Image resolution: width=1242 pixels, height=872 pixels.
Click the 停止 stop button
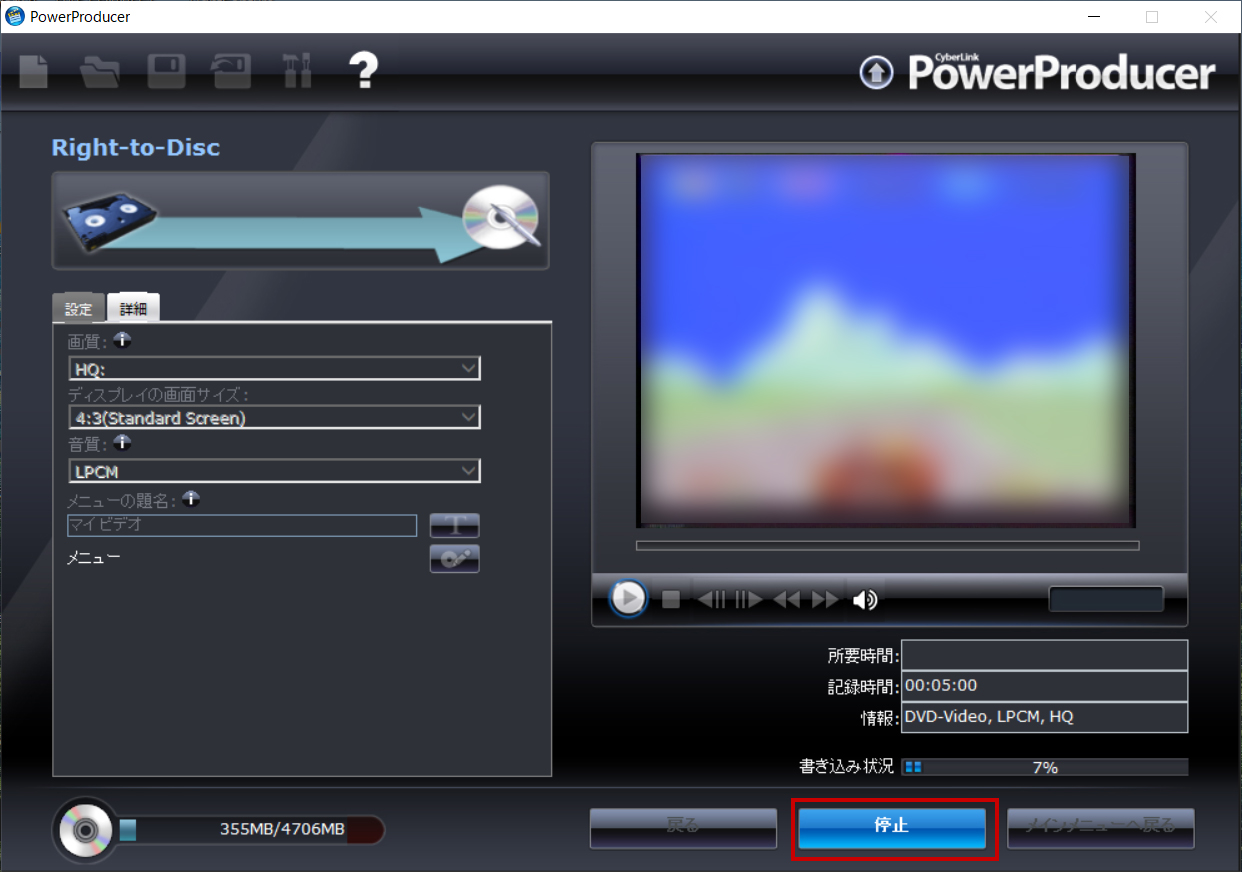tap(892, 828)
